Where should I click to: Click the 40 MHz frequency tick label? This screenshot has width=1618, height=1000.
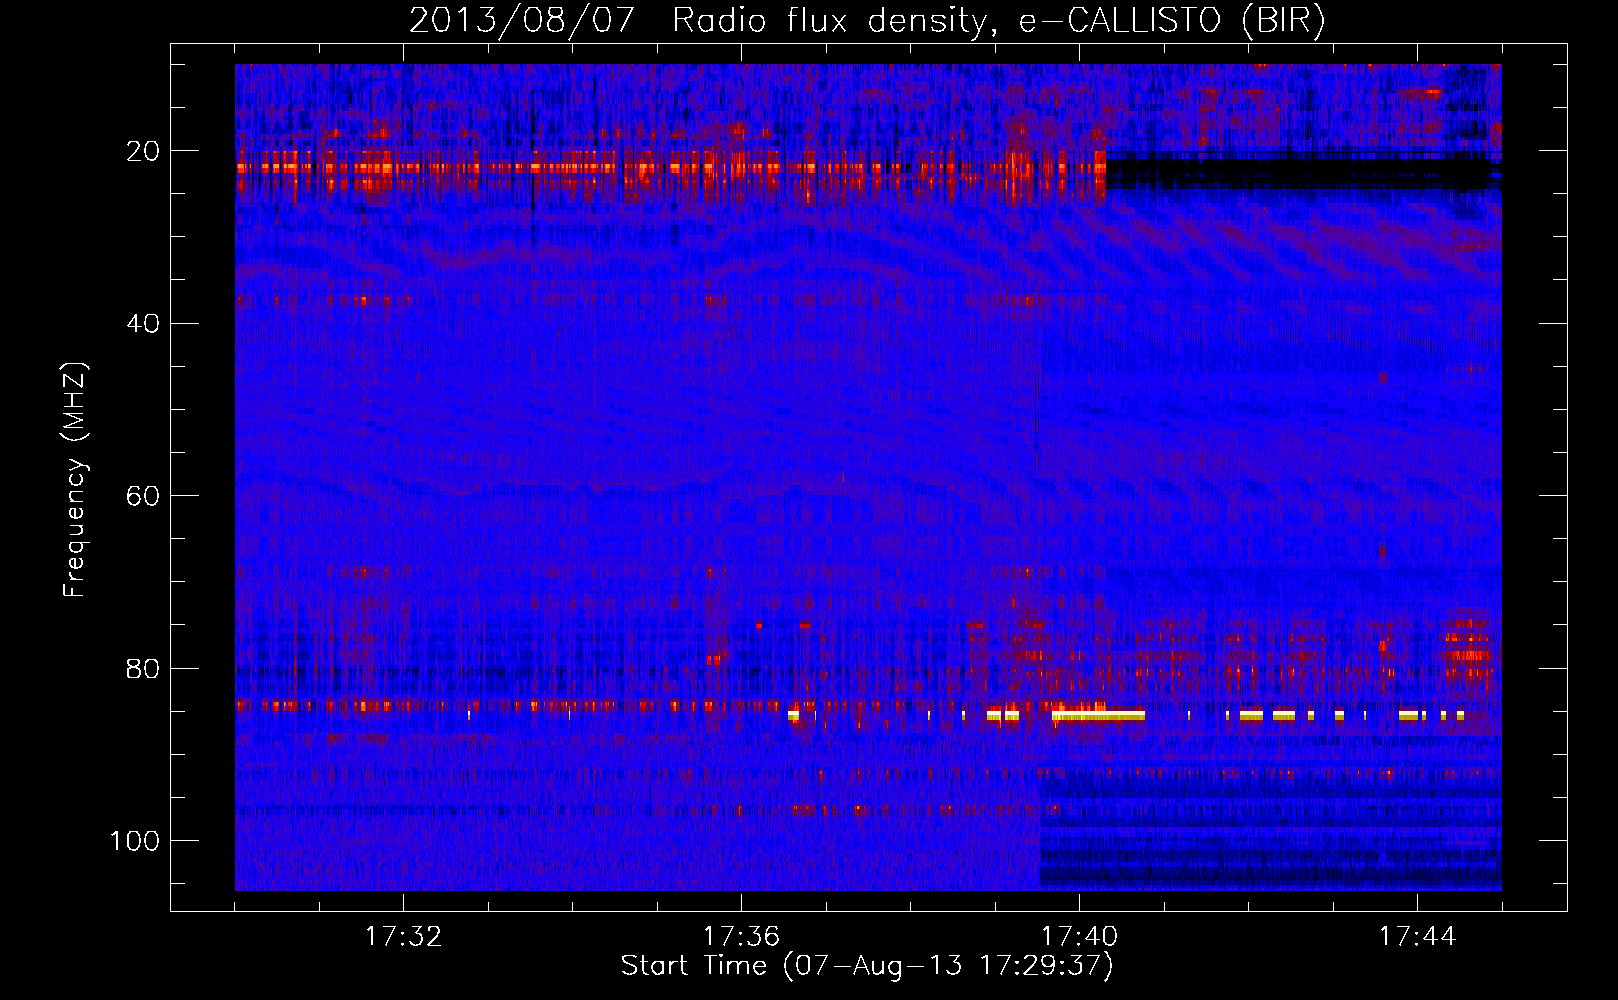(144, 324)
